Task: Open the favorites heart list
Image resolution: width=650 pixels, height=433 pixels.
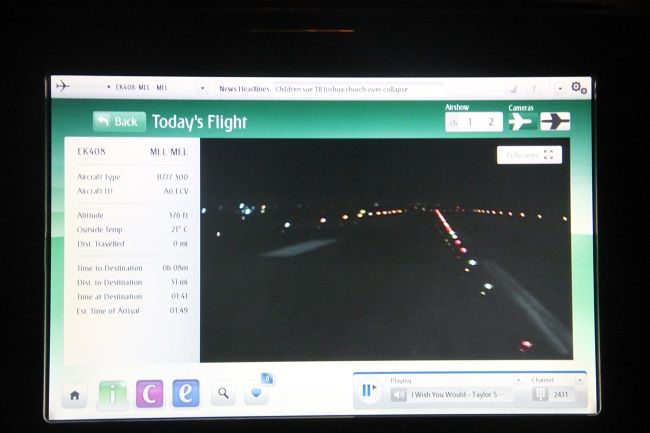Action: (x=256, y=393)
